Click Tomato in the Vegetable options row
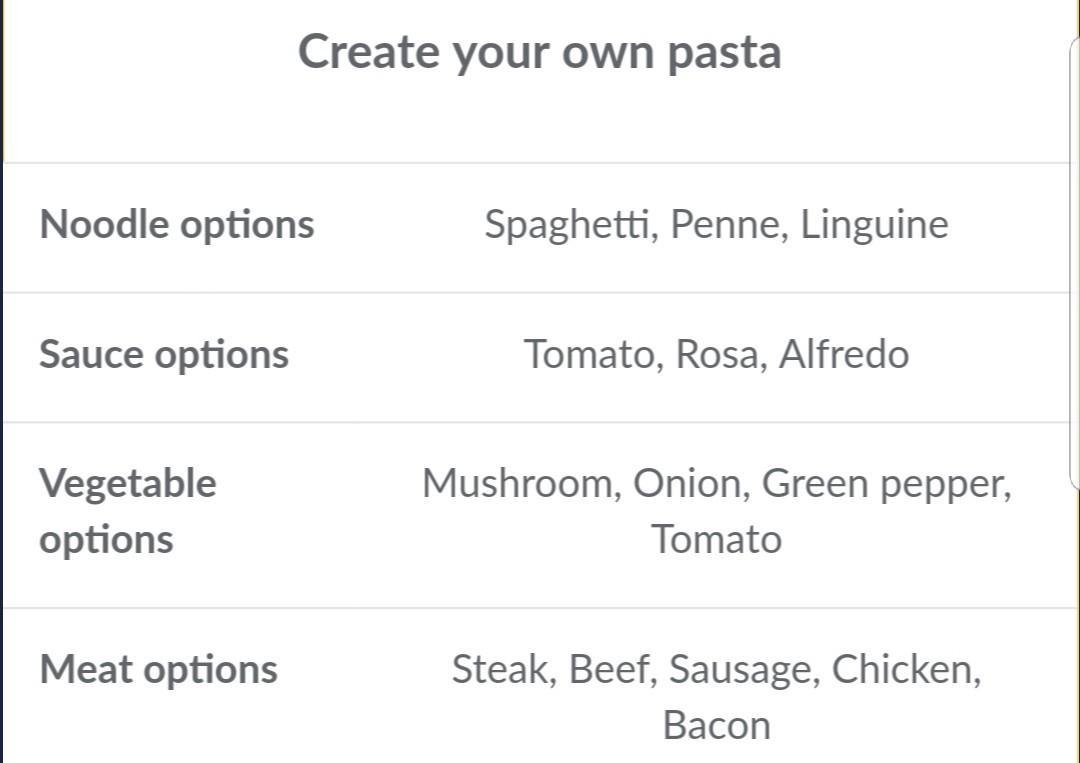Viewport: 1080px width, 763px height. click(x=716, y=540)
